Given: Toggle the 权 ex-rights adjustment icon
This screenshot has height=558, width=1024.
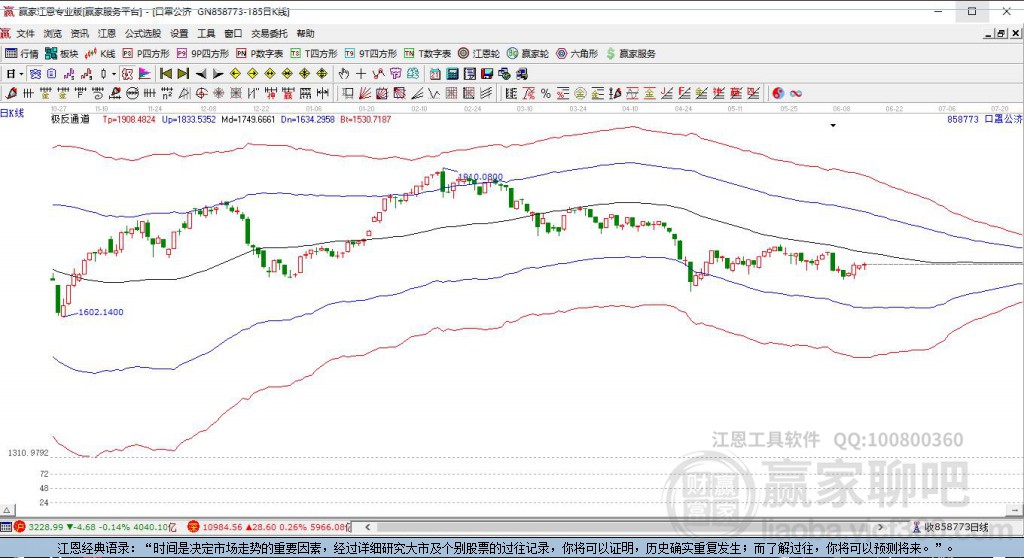Looking at the screenshot, I should click(x=126, y=74).
